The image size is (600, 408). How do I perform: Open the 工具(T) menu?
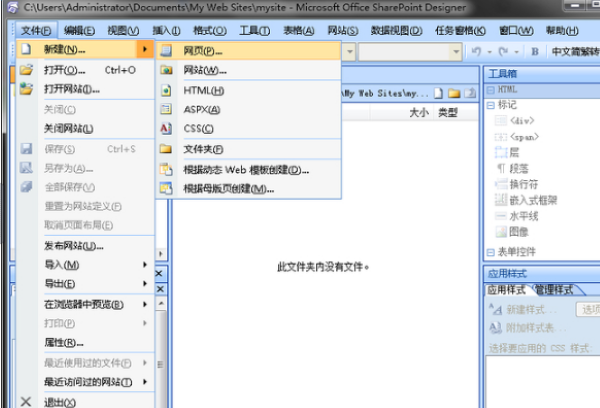(254, 31)
